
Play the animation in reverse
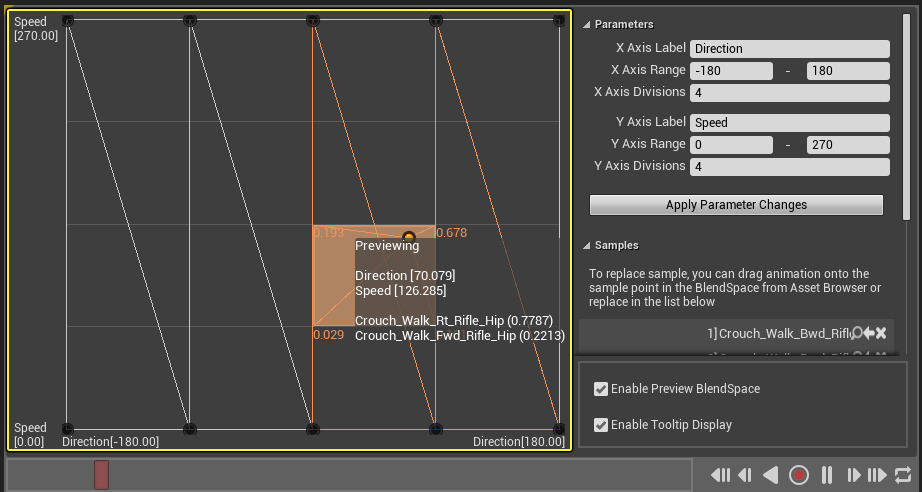[x=771, y=475]
